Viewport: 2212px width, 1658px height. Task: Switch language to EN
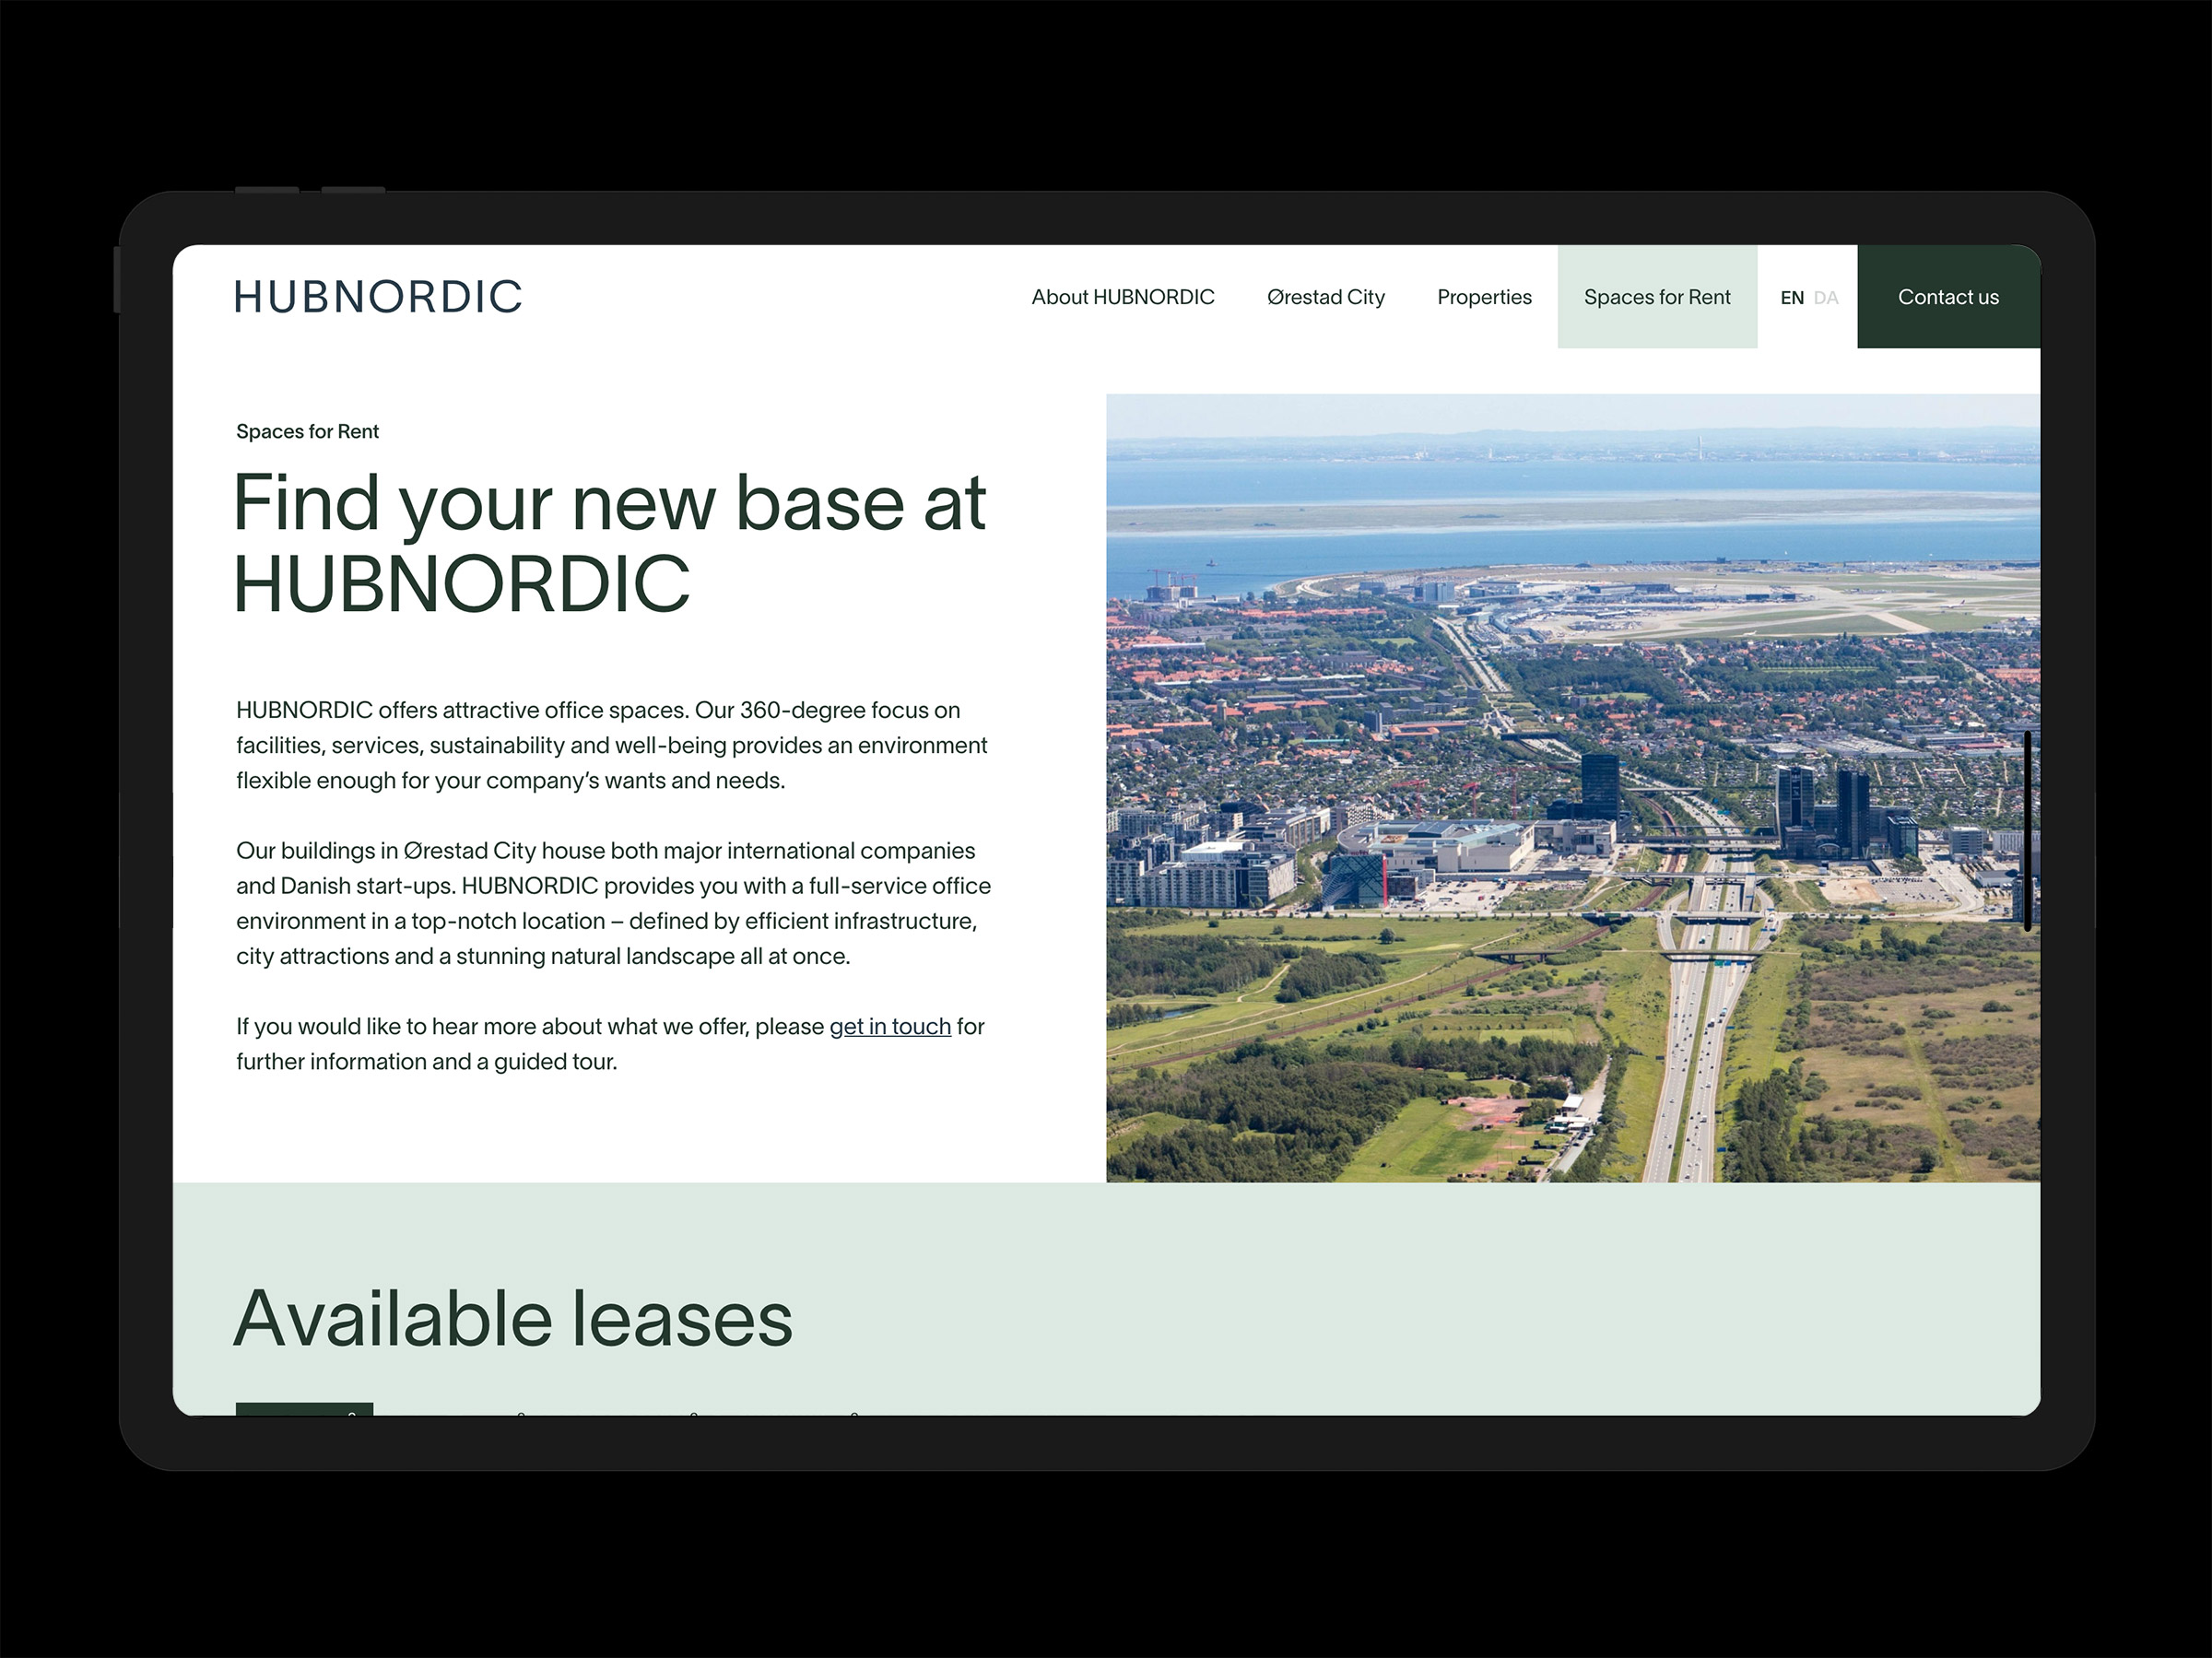point(1792,298)
